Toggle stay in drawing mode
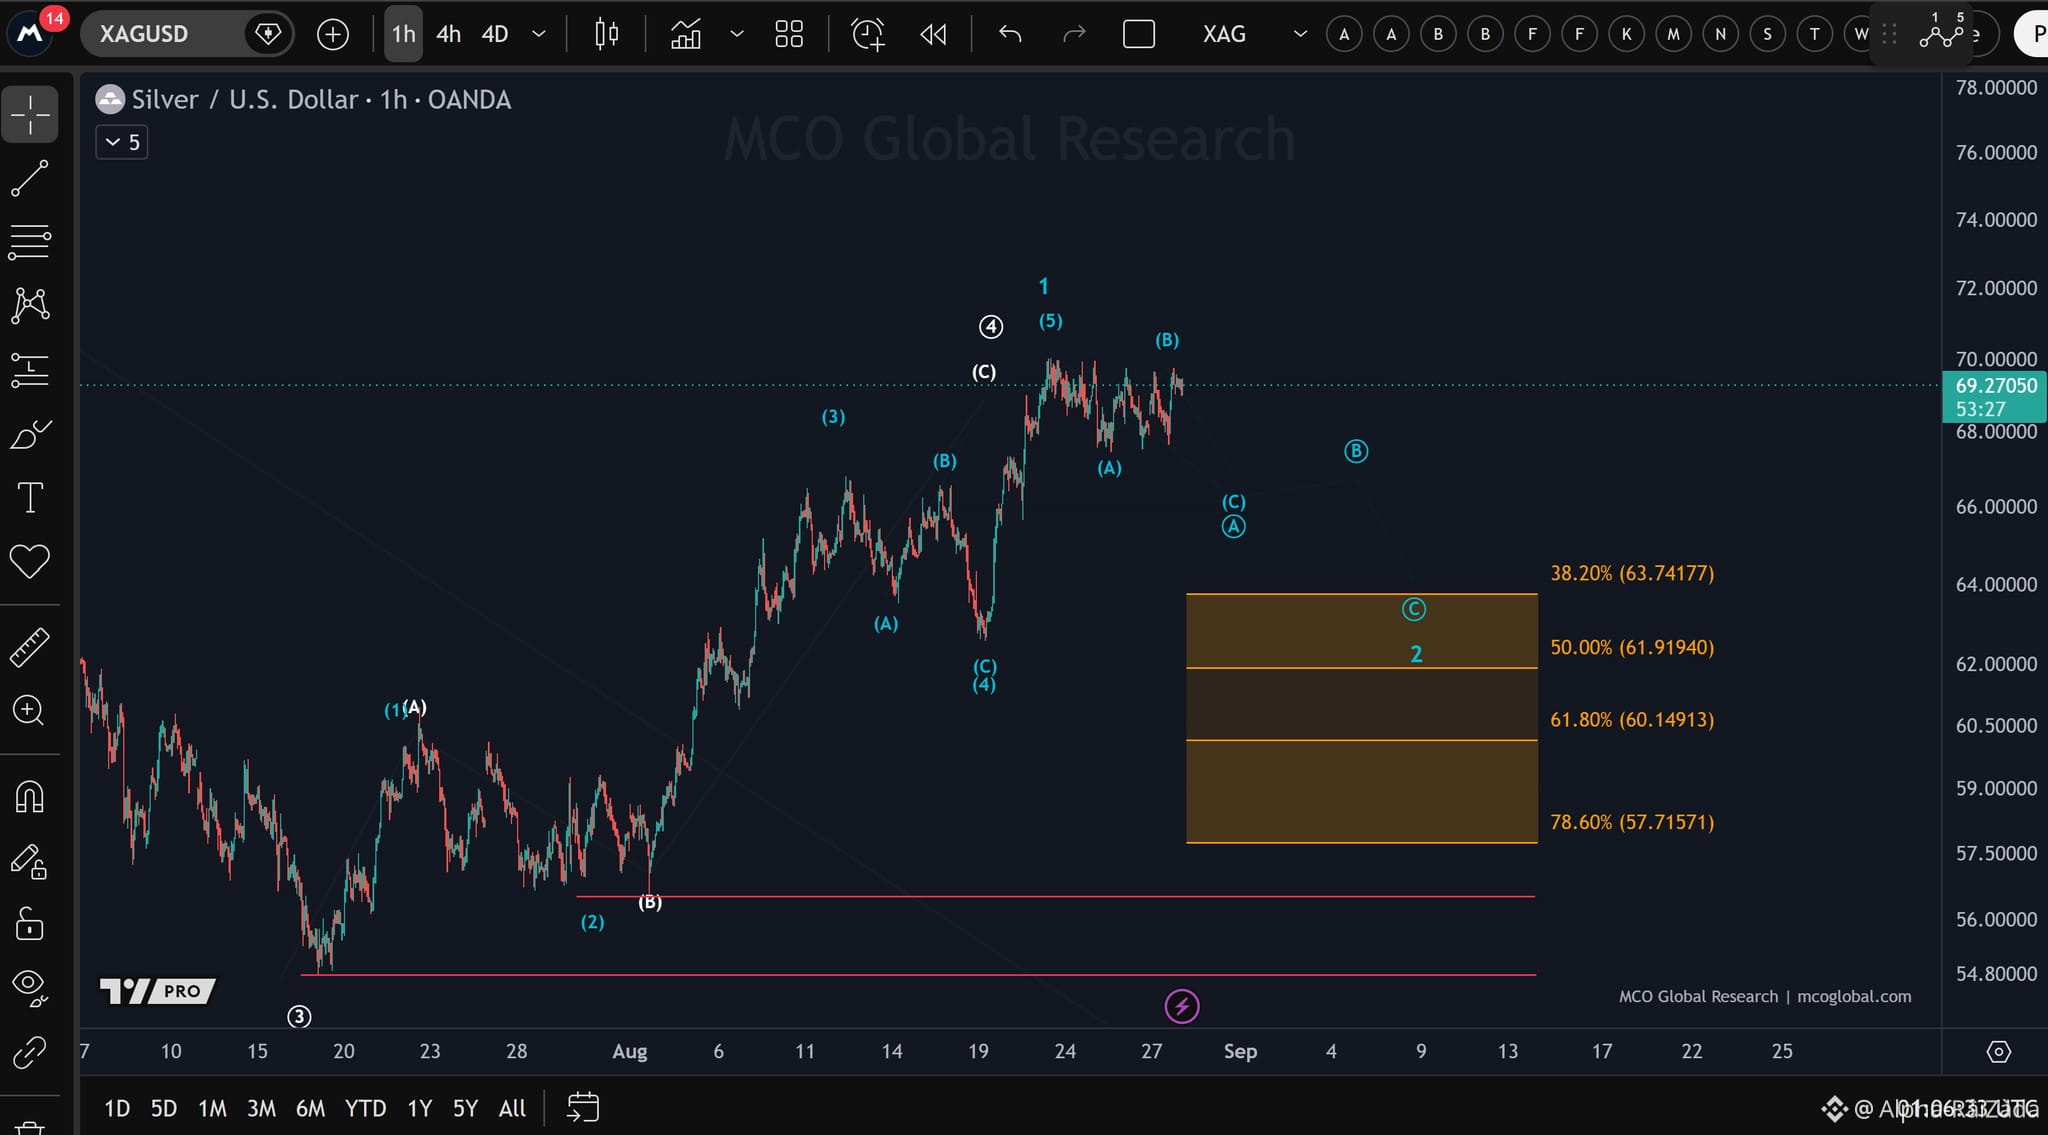 [x=30, y=861]
